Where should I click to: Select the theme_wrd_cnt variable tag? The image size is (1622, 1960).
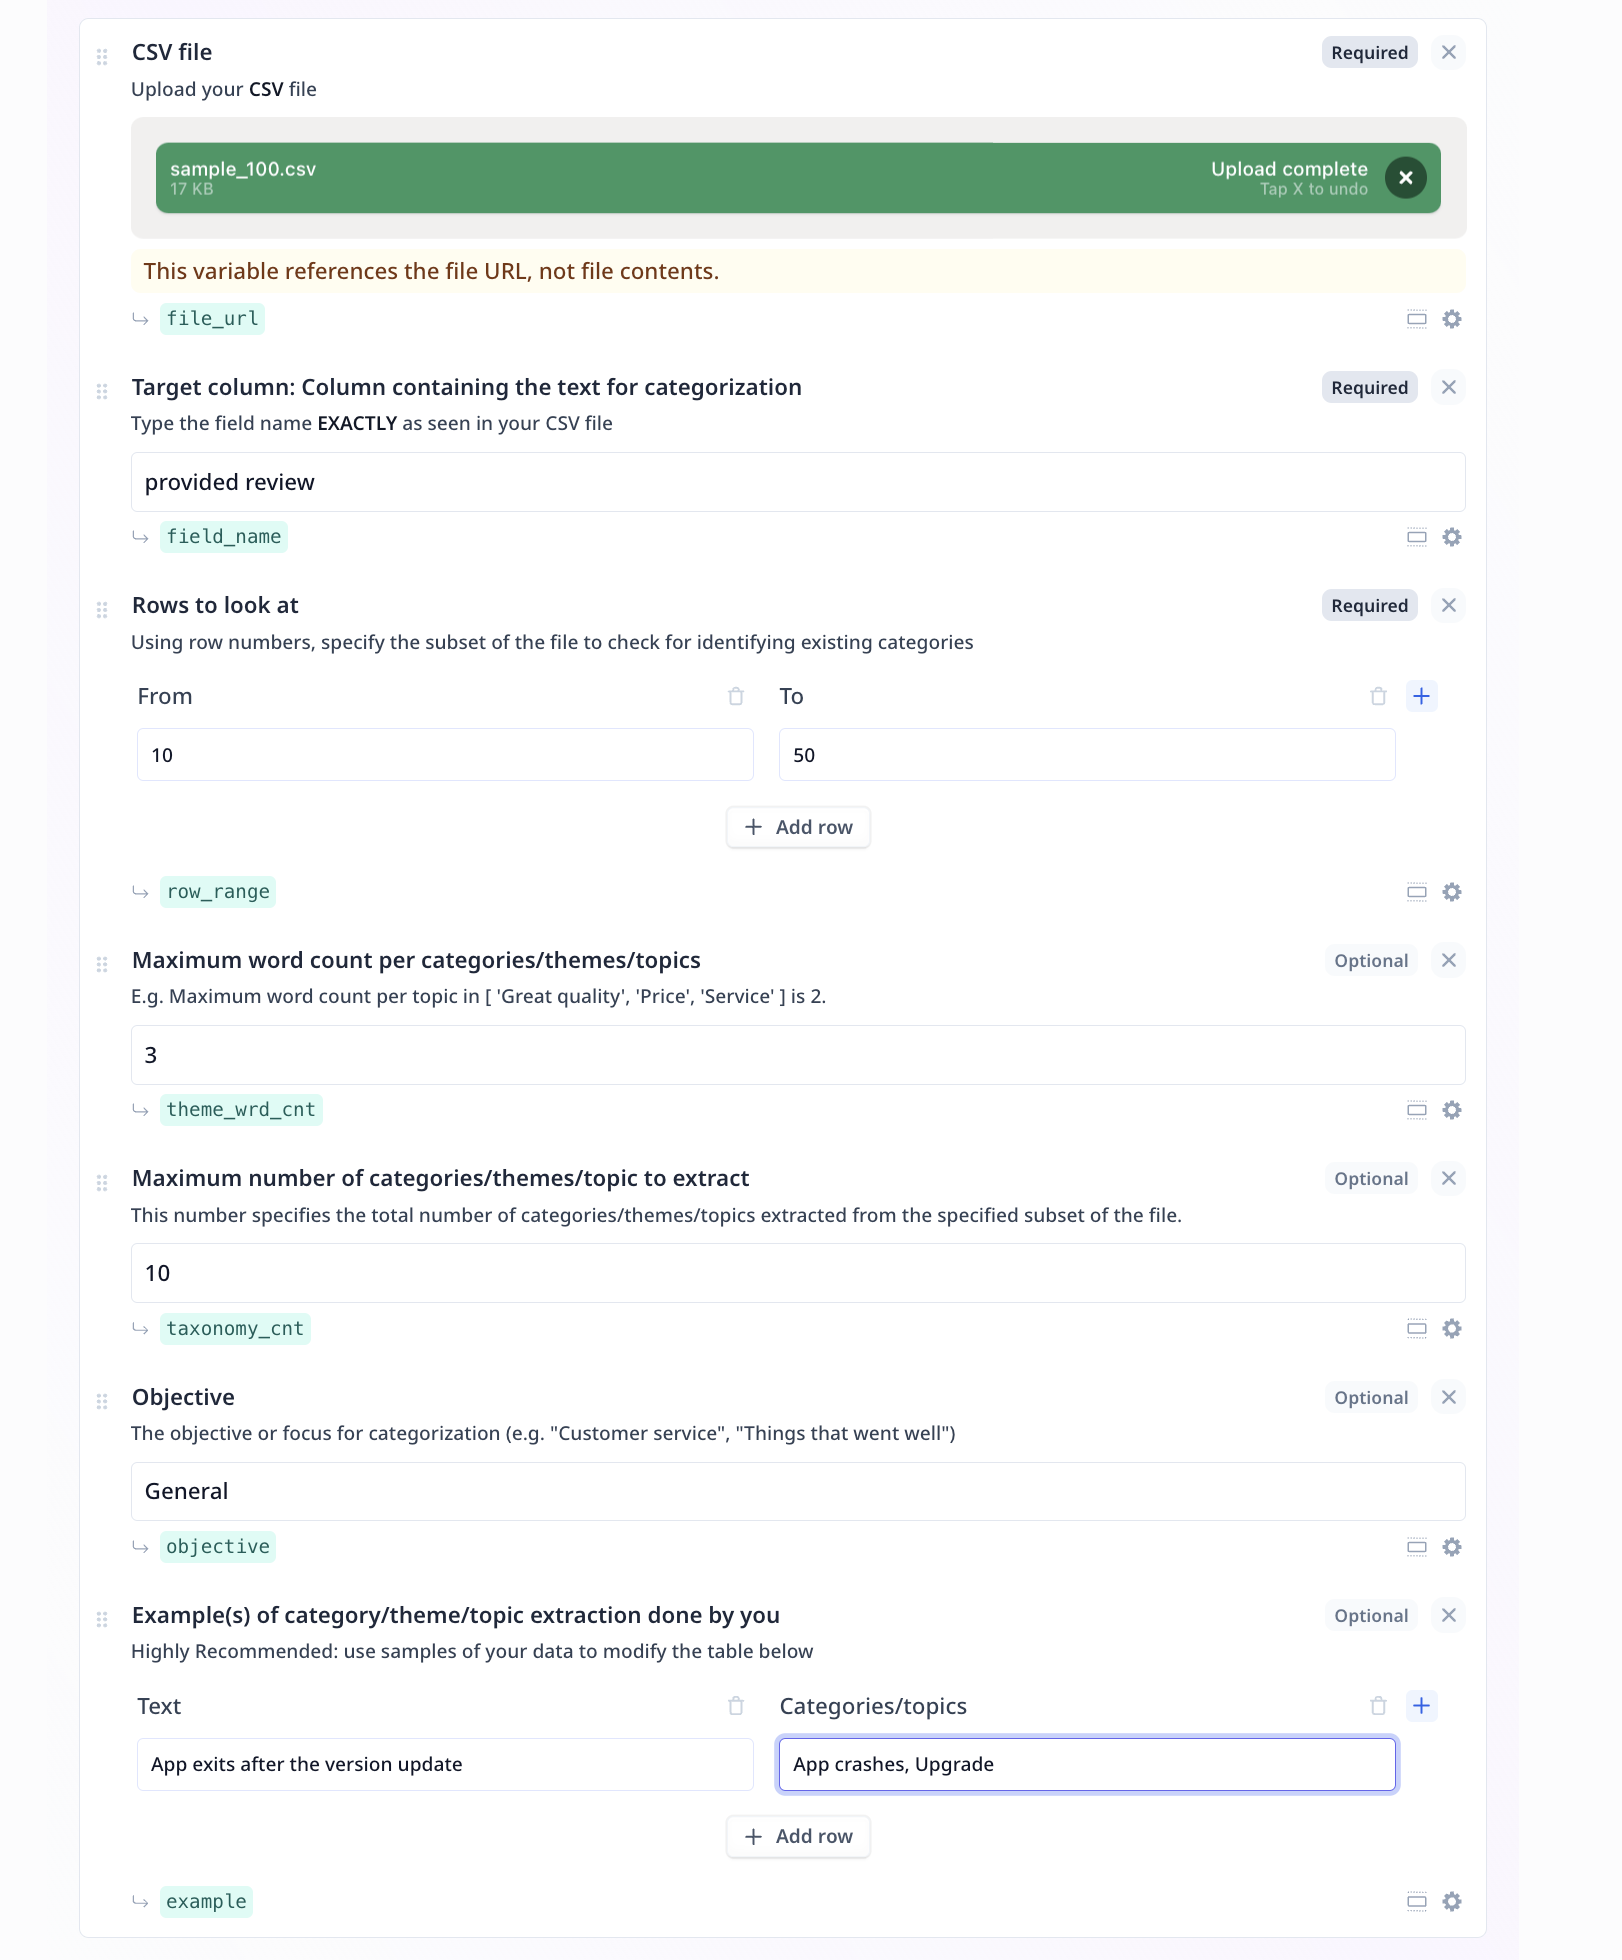(241, 1110)
